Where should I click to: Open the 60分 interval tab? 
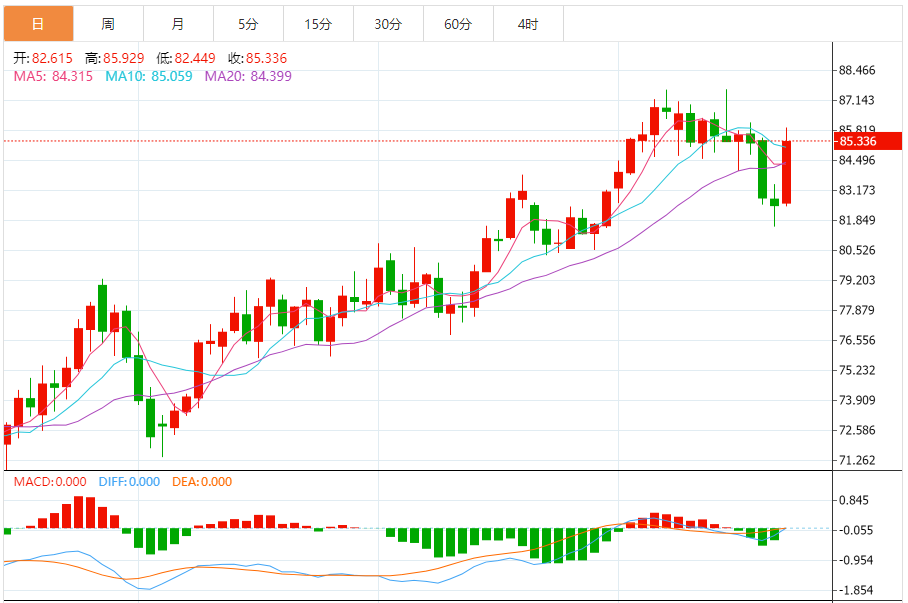click(x=458, y=24)
